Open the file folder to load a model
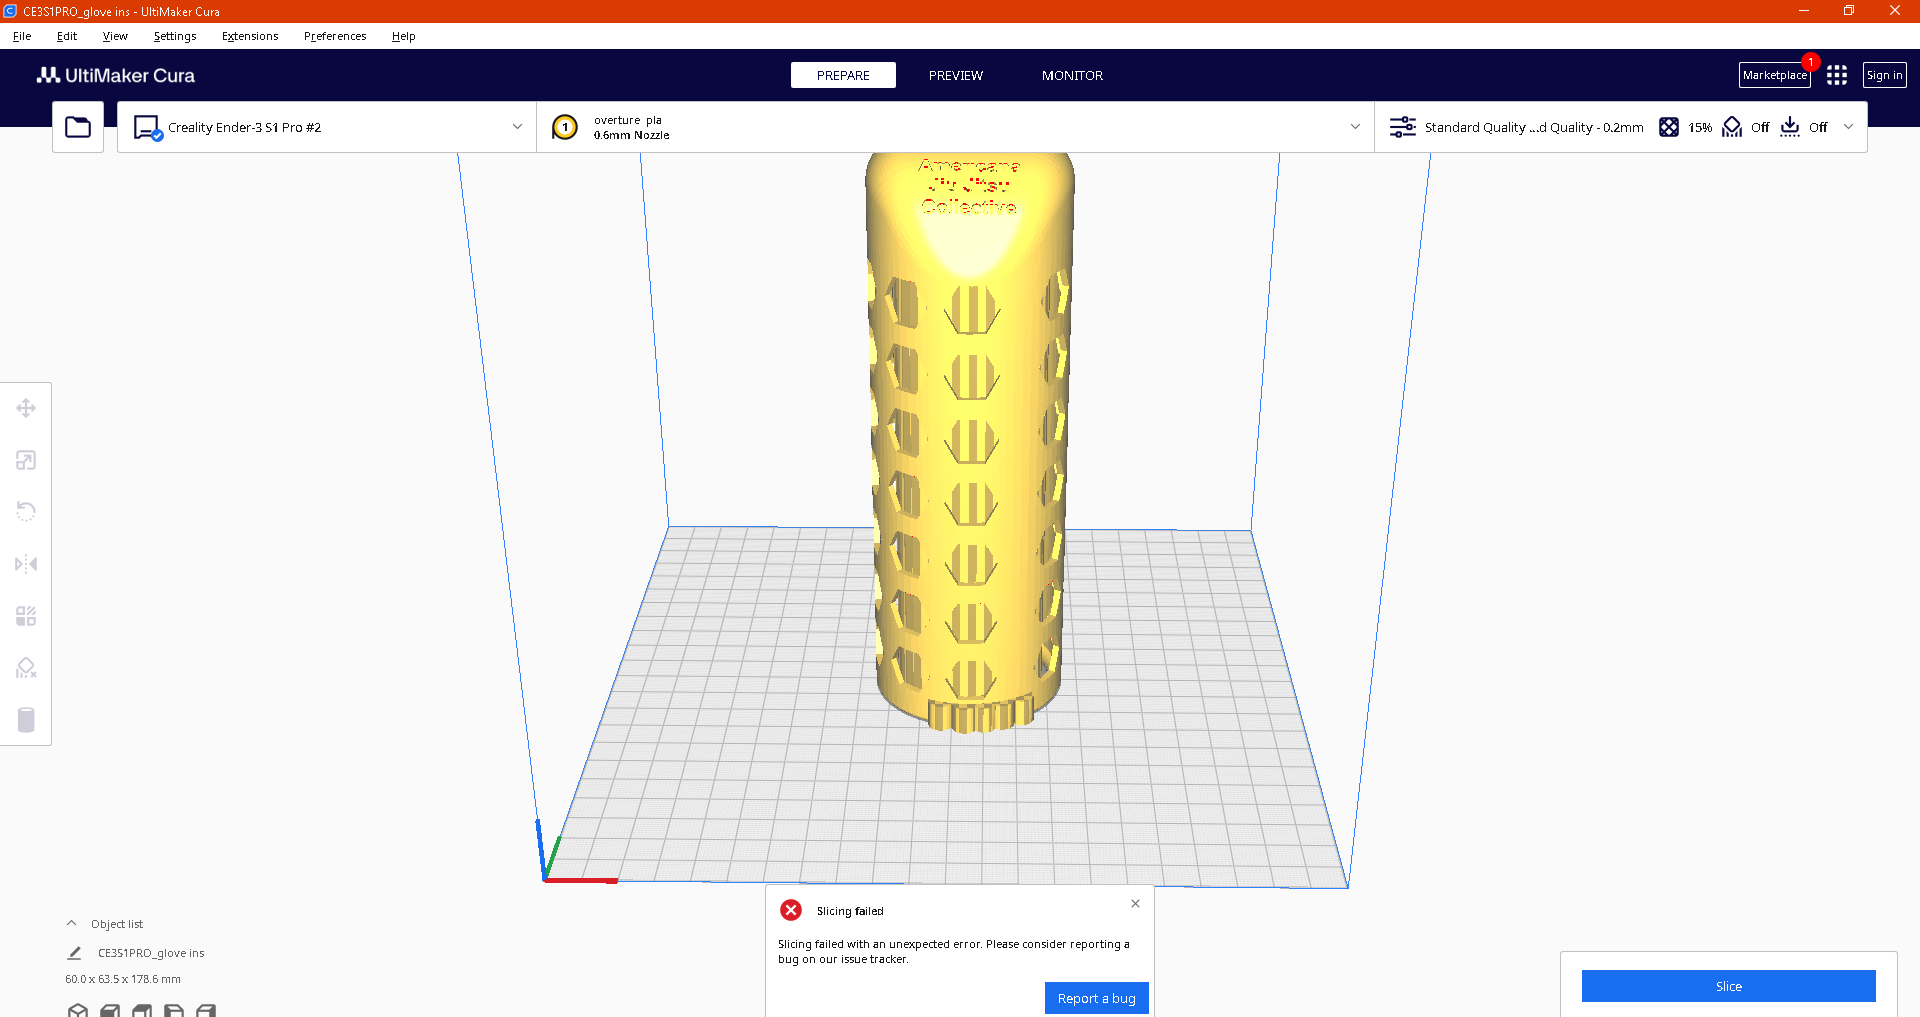Image resolution: width=1920 pixels, height=1017 pixels. pyautogui.click(x=77, y=126)
